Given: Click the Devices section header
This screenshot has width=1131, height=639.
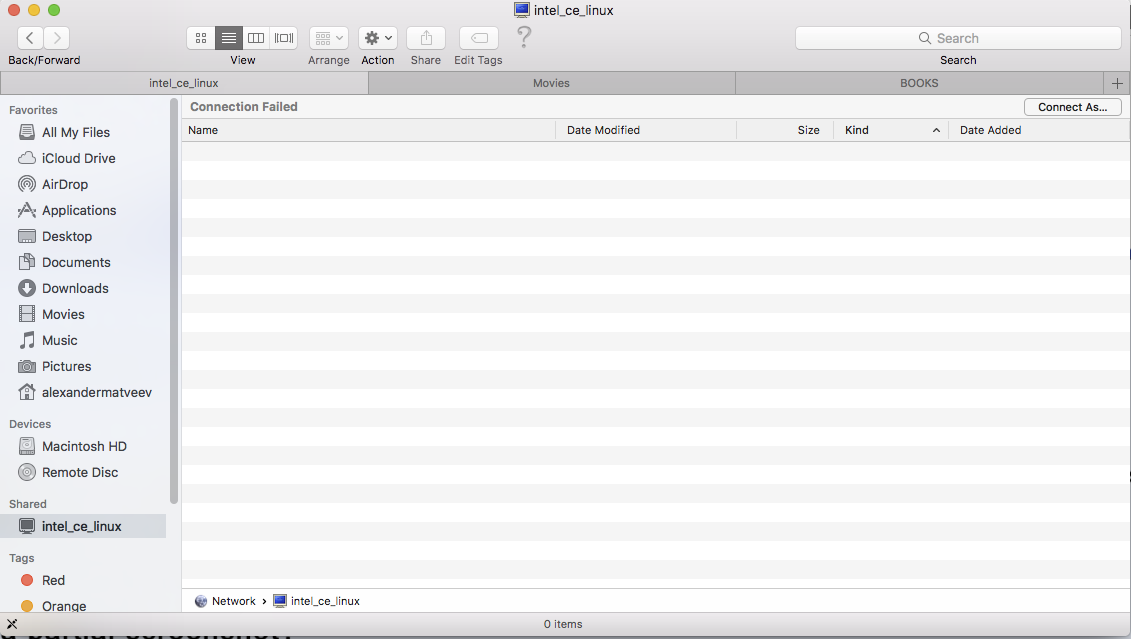Looking at the screenshot, I should click(30, 424).
